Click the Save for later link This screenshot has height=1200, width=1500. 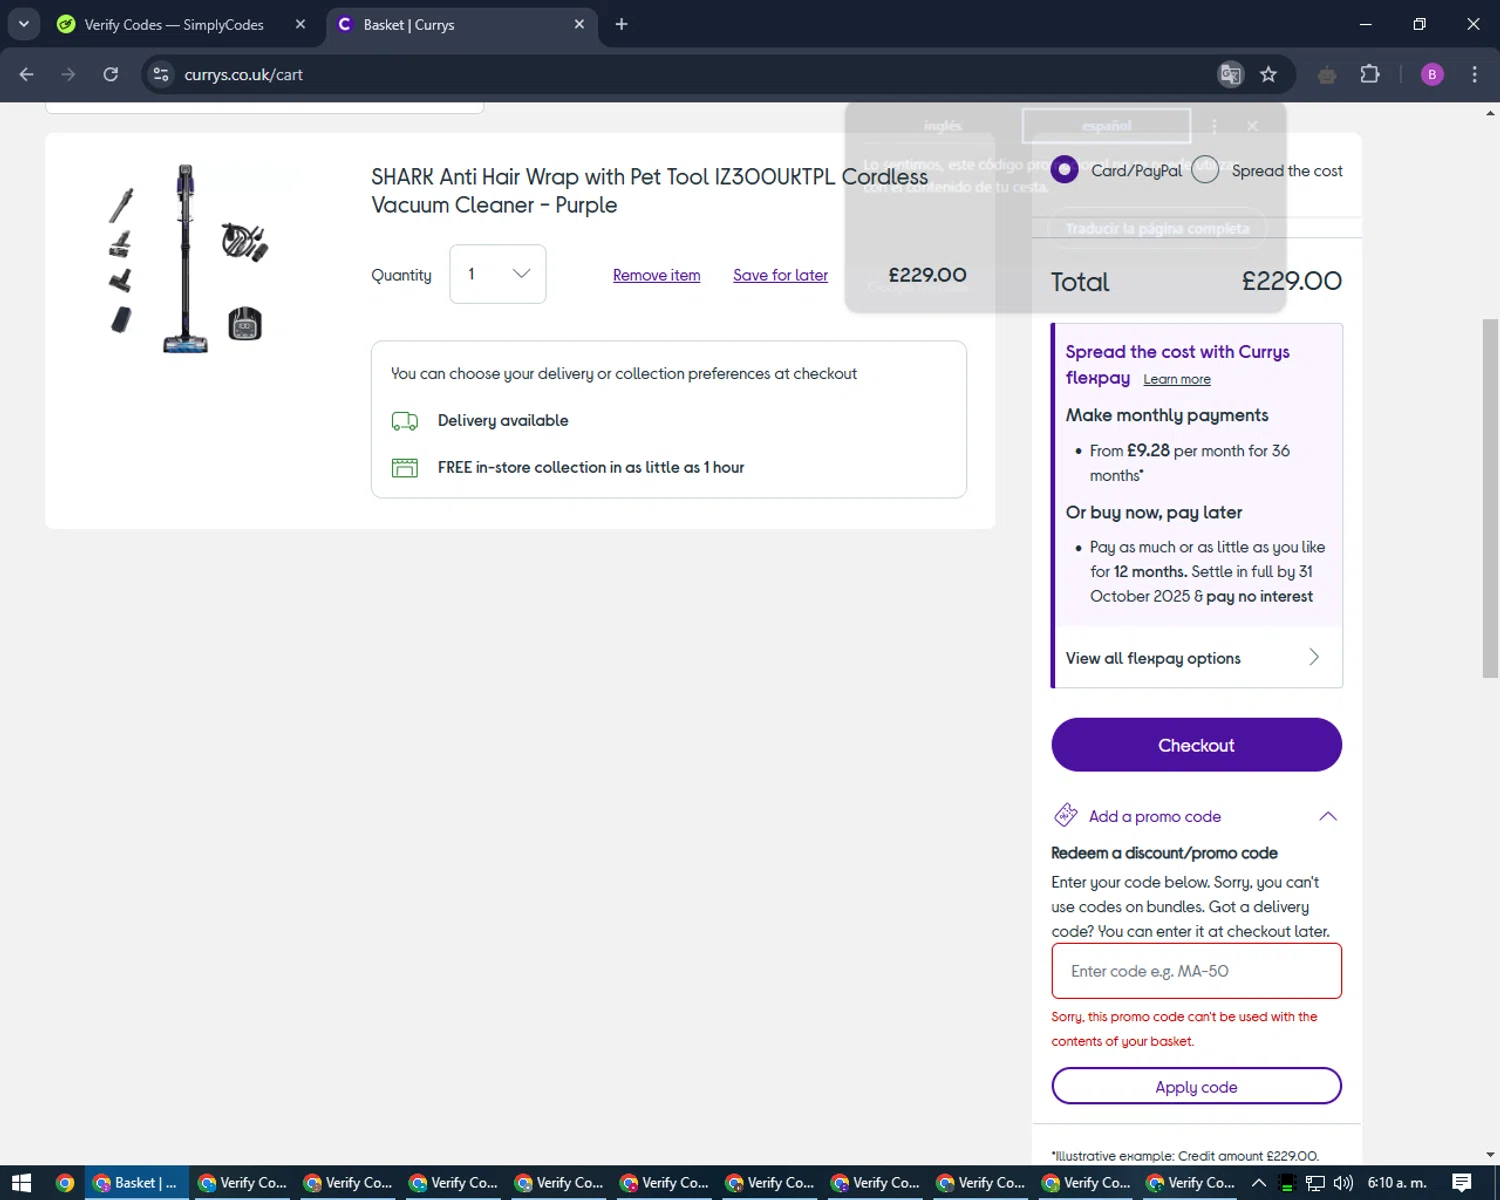(x=780, y=275)
